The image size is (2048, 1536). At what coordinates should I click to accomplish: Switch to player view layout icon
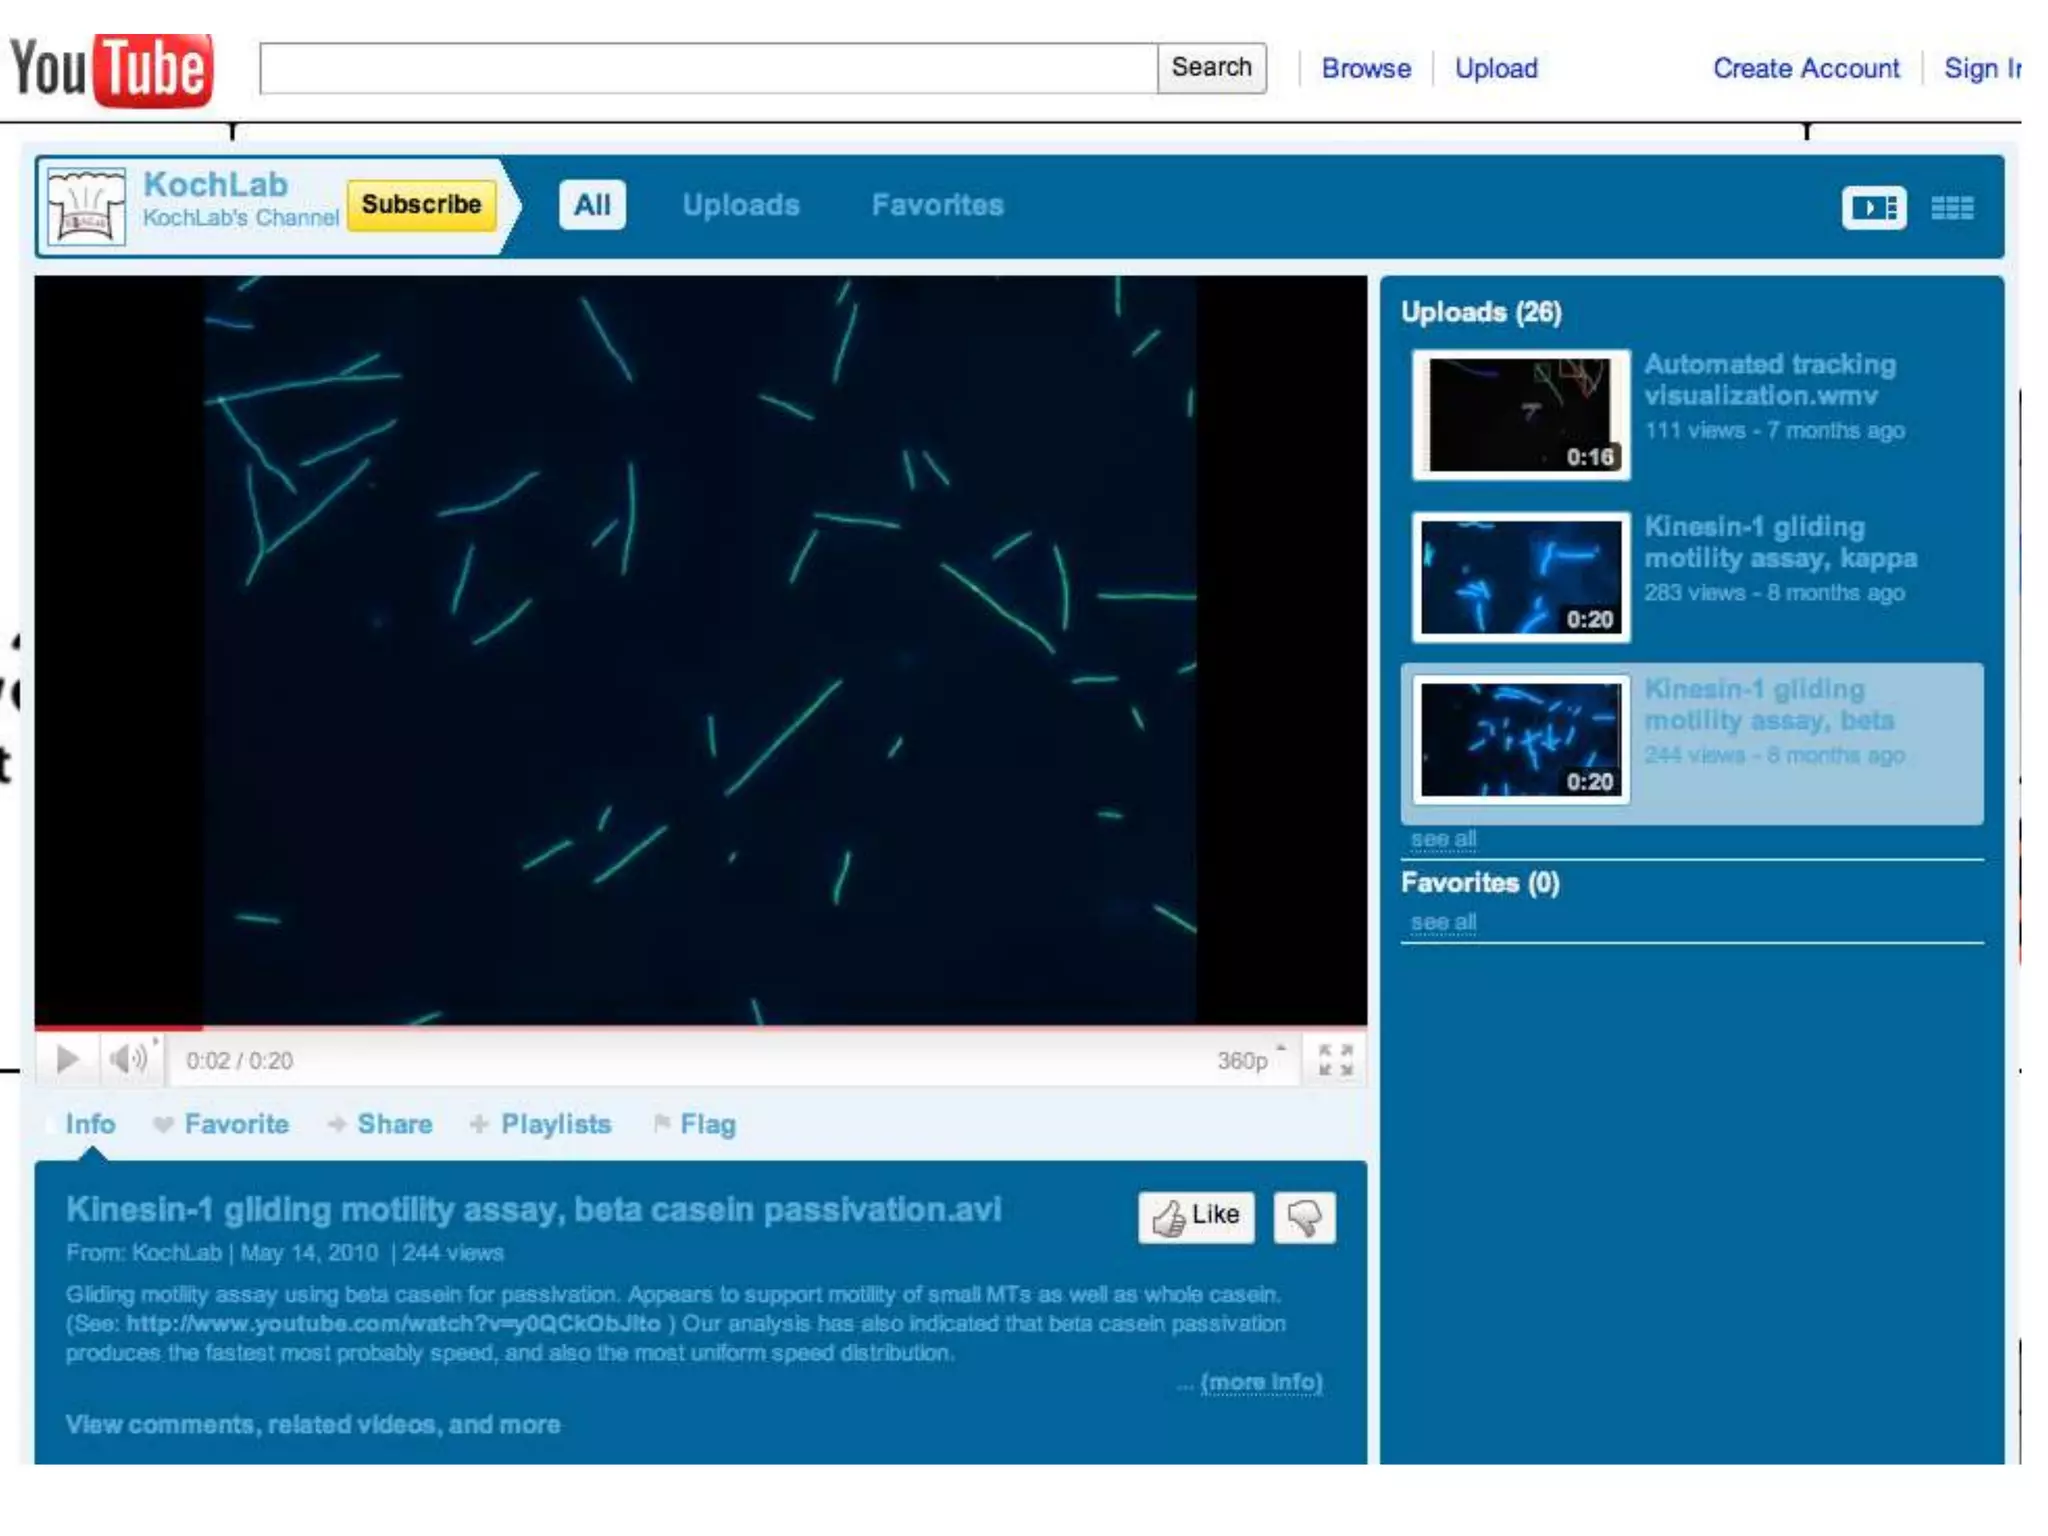pos(1873,208)
